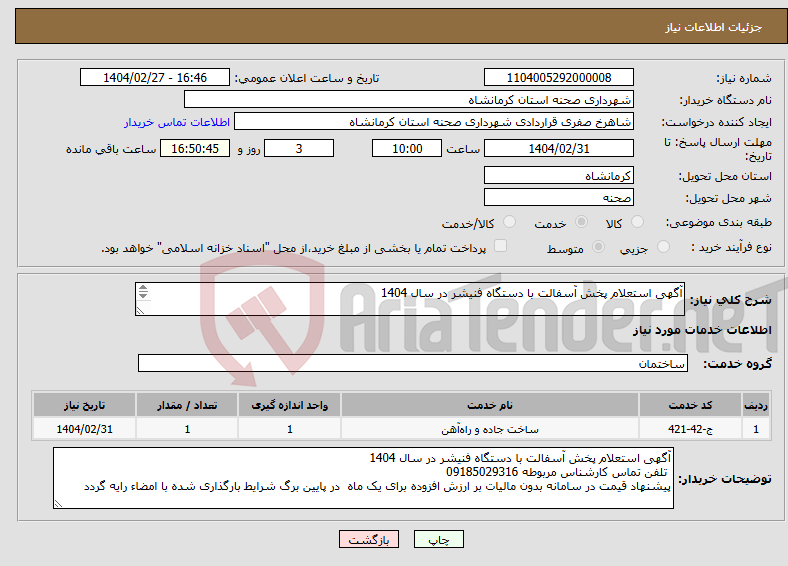Select the جزیی purchase type radio
The width and height of the screenshot is (788, 566).
pos(663,246)
